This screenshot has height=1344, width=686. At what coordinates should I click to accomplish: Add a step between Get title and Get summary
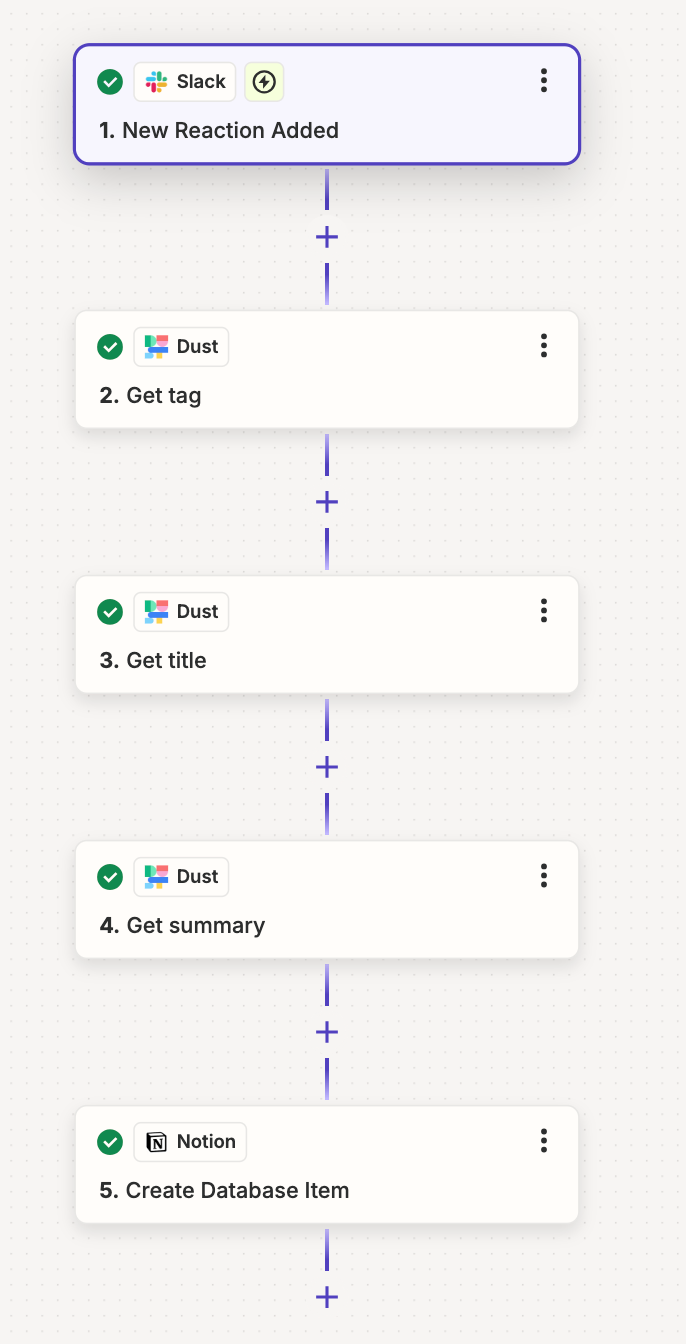(327, 767)
